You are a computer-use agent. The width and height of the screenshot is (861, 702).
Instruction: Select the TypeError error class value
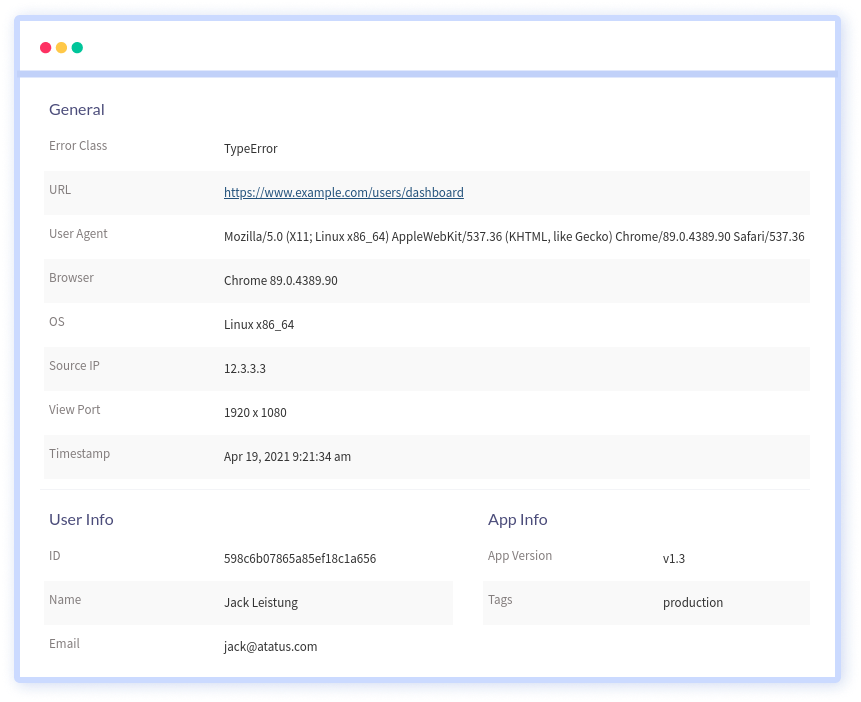250,149
